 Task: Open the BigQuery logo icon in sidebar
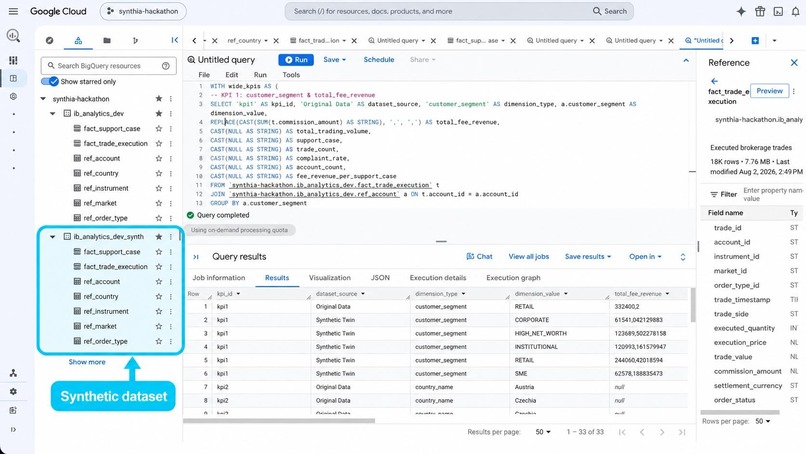(x=13, y=35)
